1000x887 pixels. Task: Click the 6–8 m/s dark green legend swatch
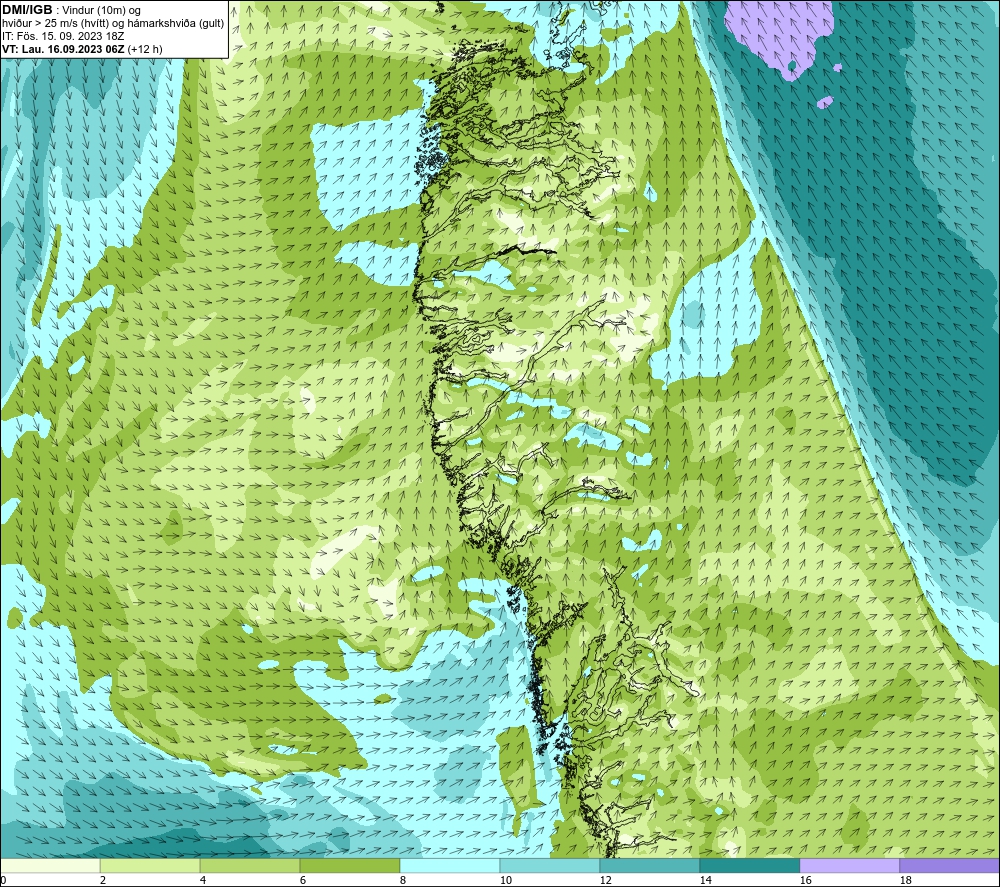coord(349,865)
